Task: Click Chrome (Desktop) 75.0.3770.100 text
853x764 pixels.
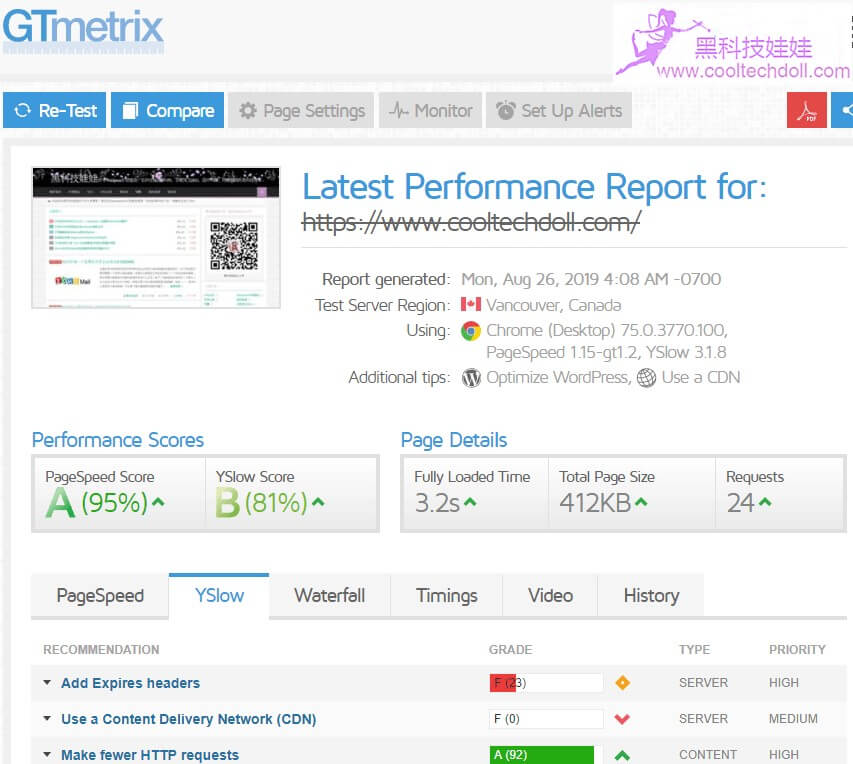Action: pos(607,330)
